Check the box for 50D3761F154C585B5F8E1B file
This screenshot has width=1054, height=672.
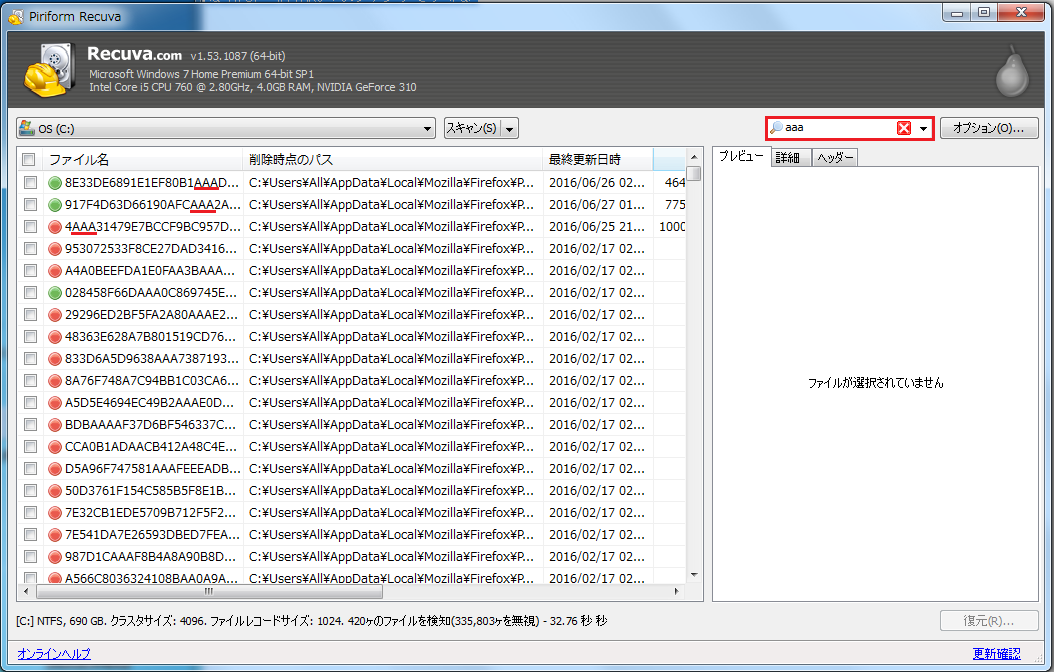coord(30,491)
